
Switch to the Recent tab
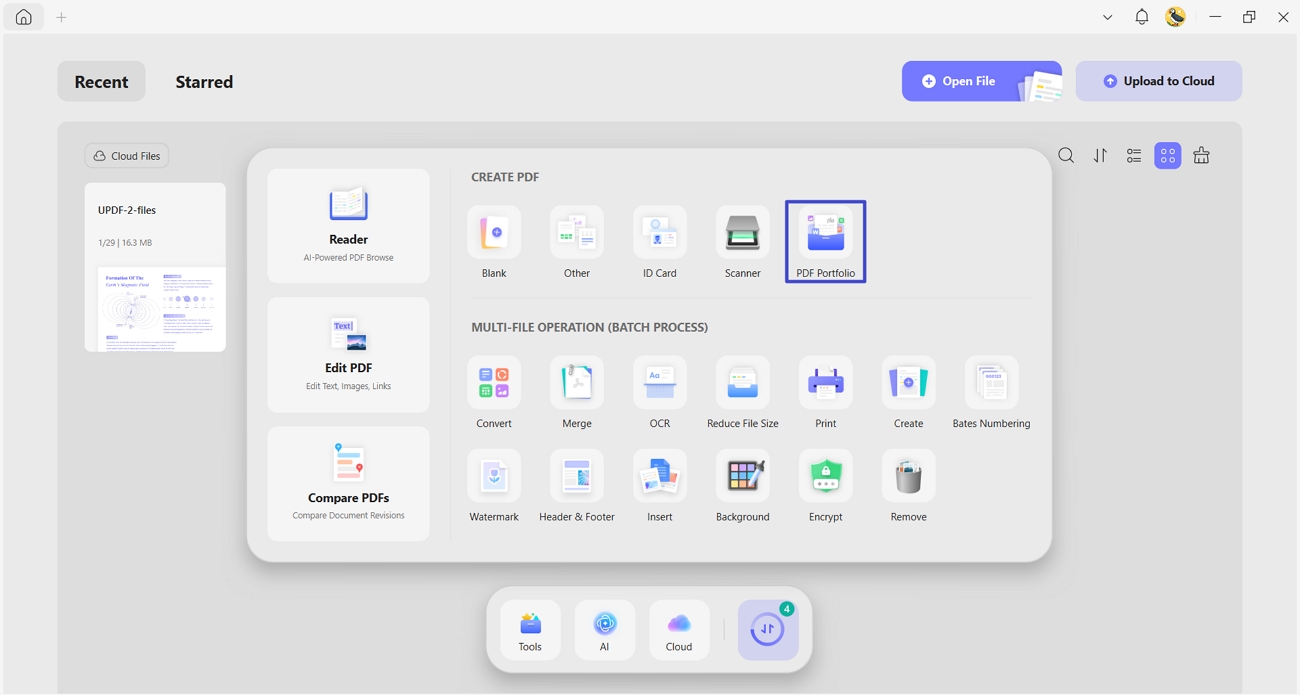[101, 81]
